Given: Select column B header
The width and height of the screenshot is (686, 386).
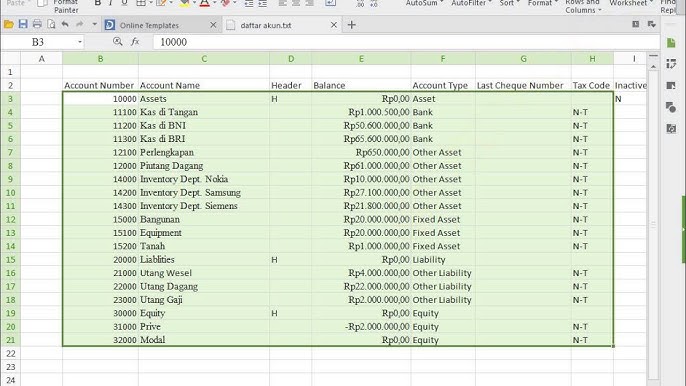Looking at the screenshot, I should (x=100, y=59).
